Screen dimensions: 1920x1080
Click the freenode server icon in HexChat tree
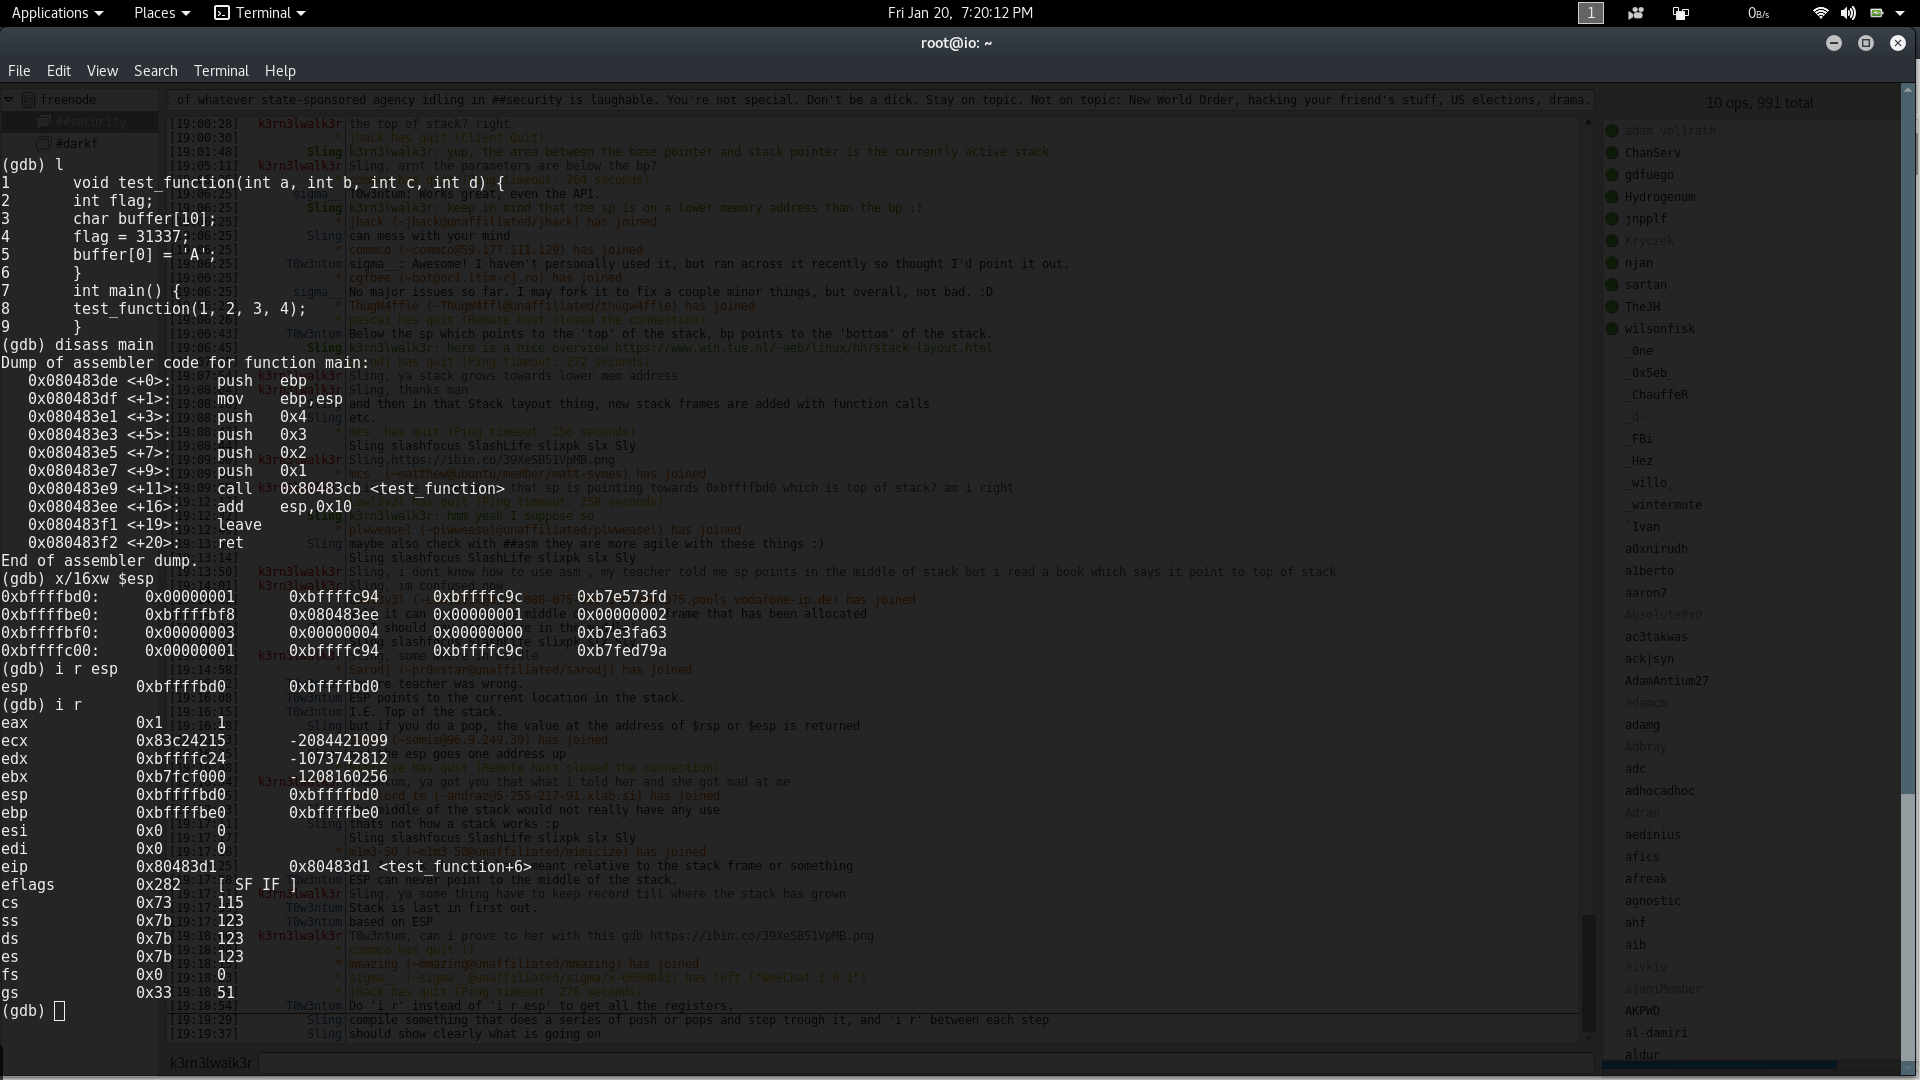[28, 100]
